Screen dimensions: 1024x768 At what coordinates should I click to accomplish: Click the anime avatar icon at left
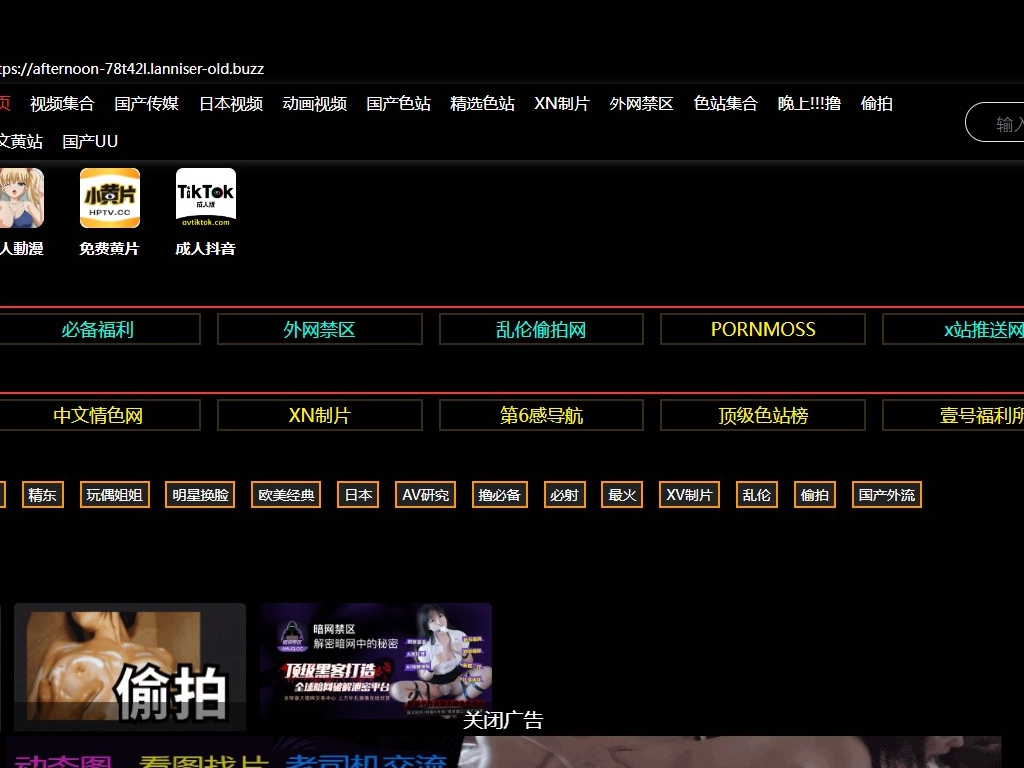20,198
